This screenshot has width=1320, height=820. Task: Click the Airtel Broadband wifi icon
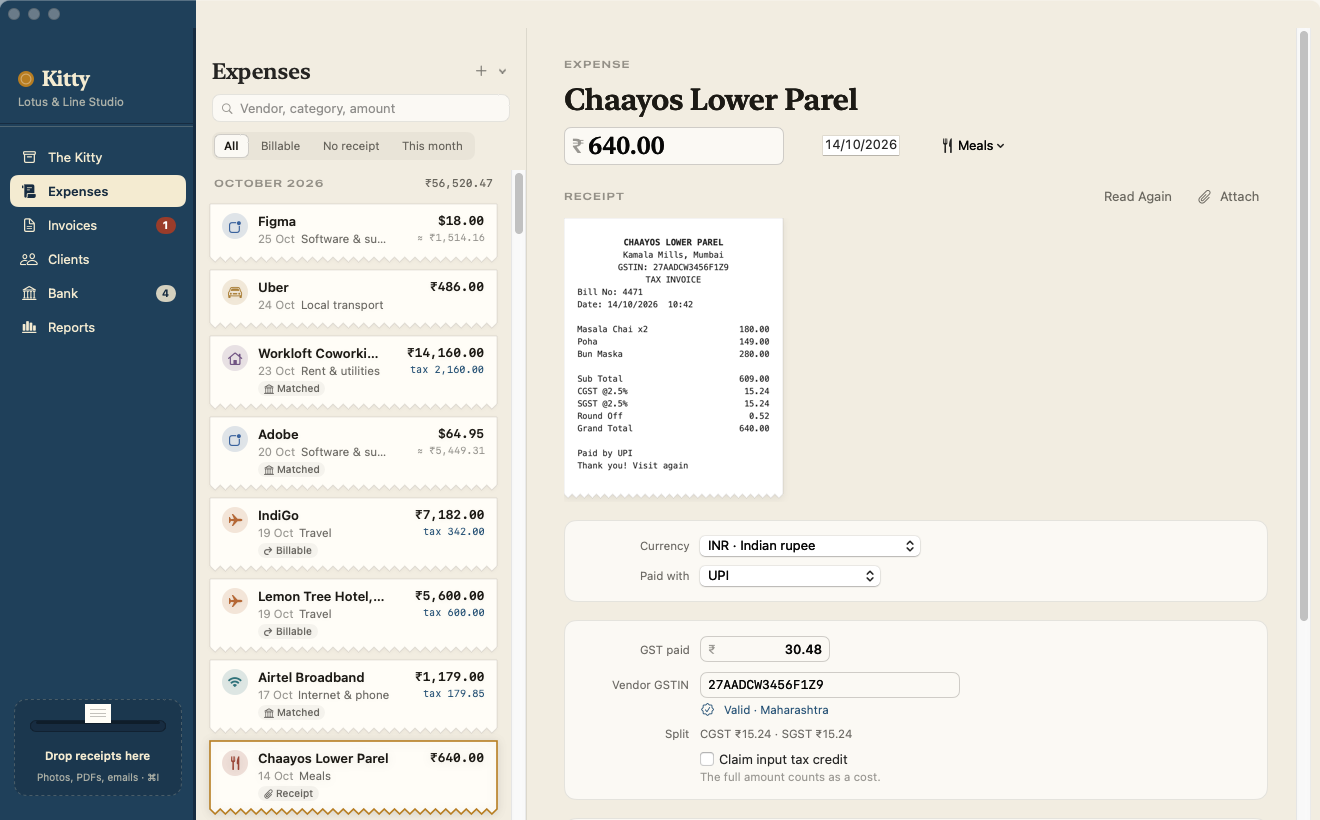pos(235,682)
